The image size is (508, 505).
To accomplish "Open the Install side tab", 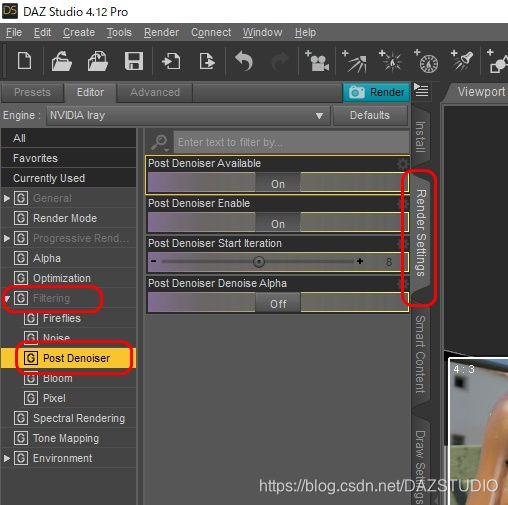I will 421,137.
